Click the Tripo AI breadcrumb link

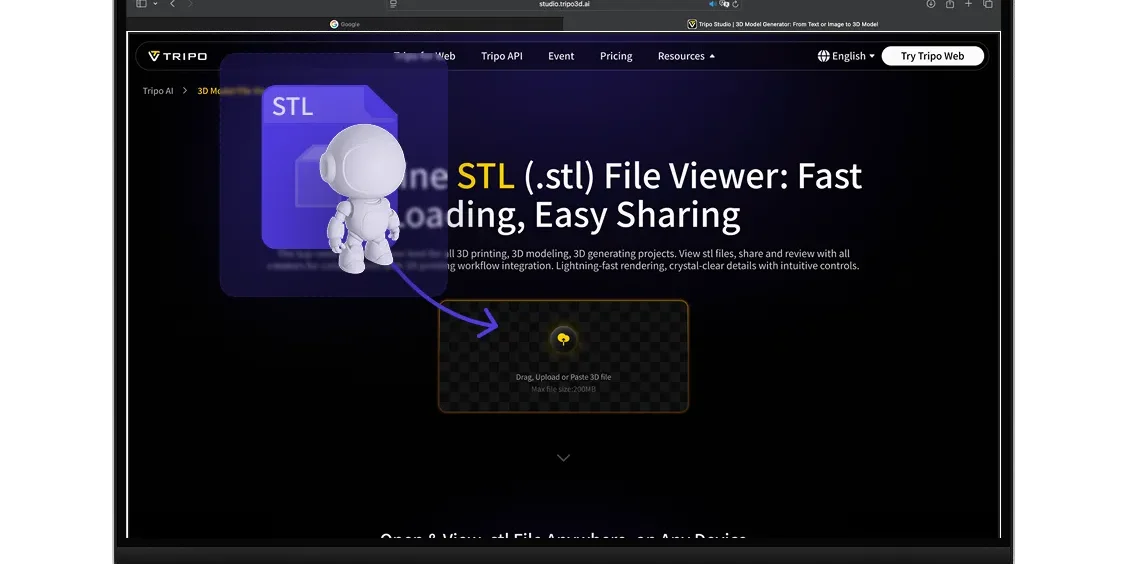158,91
